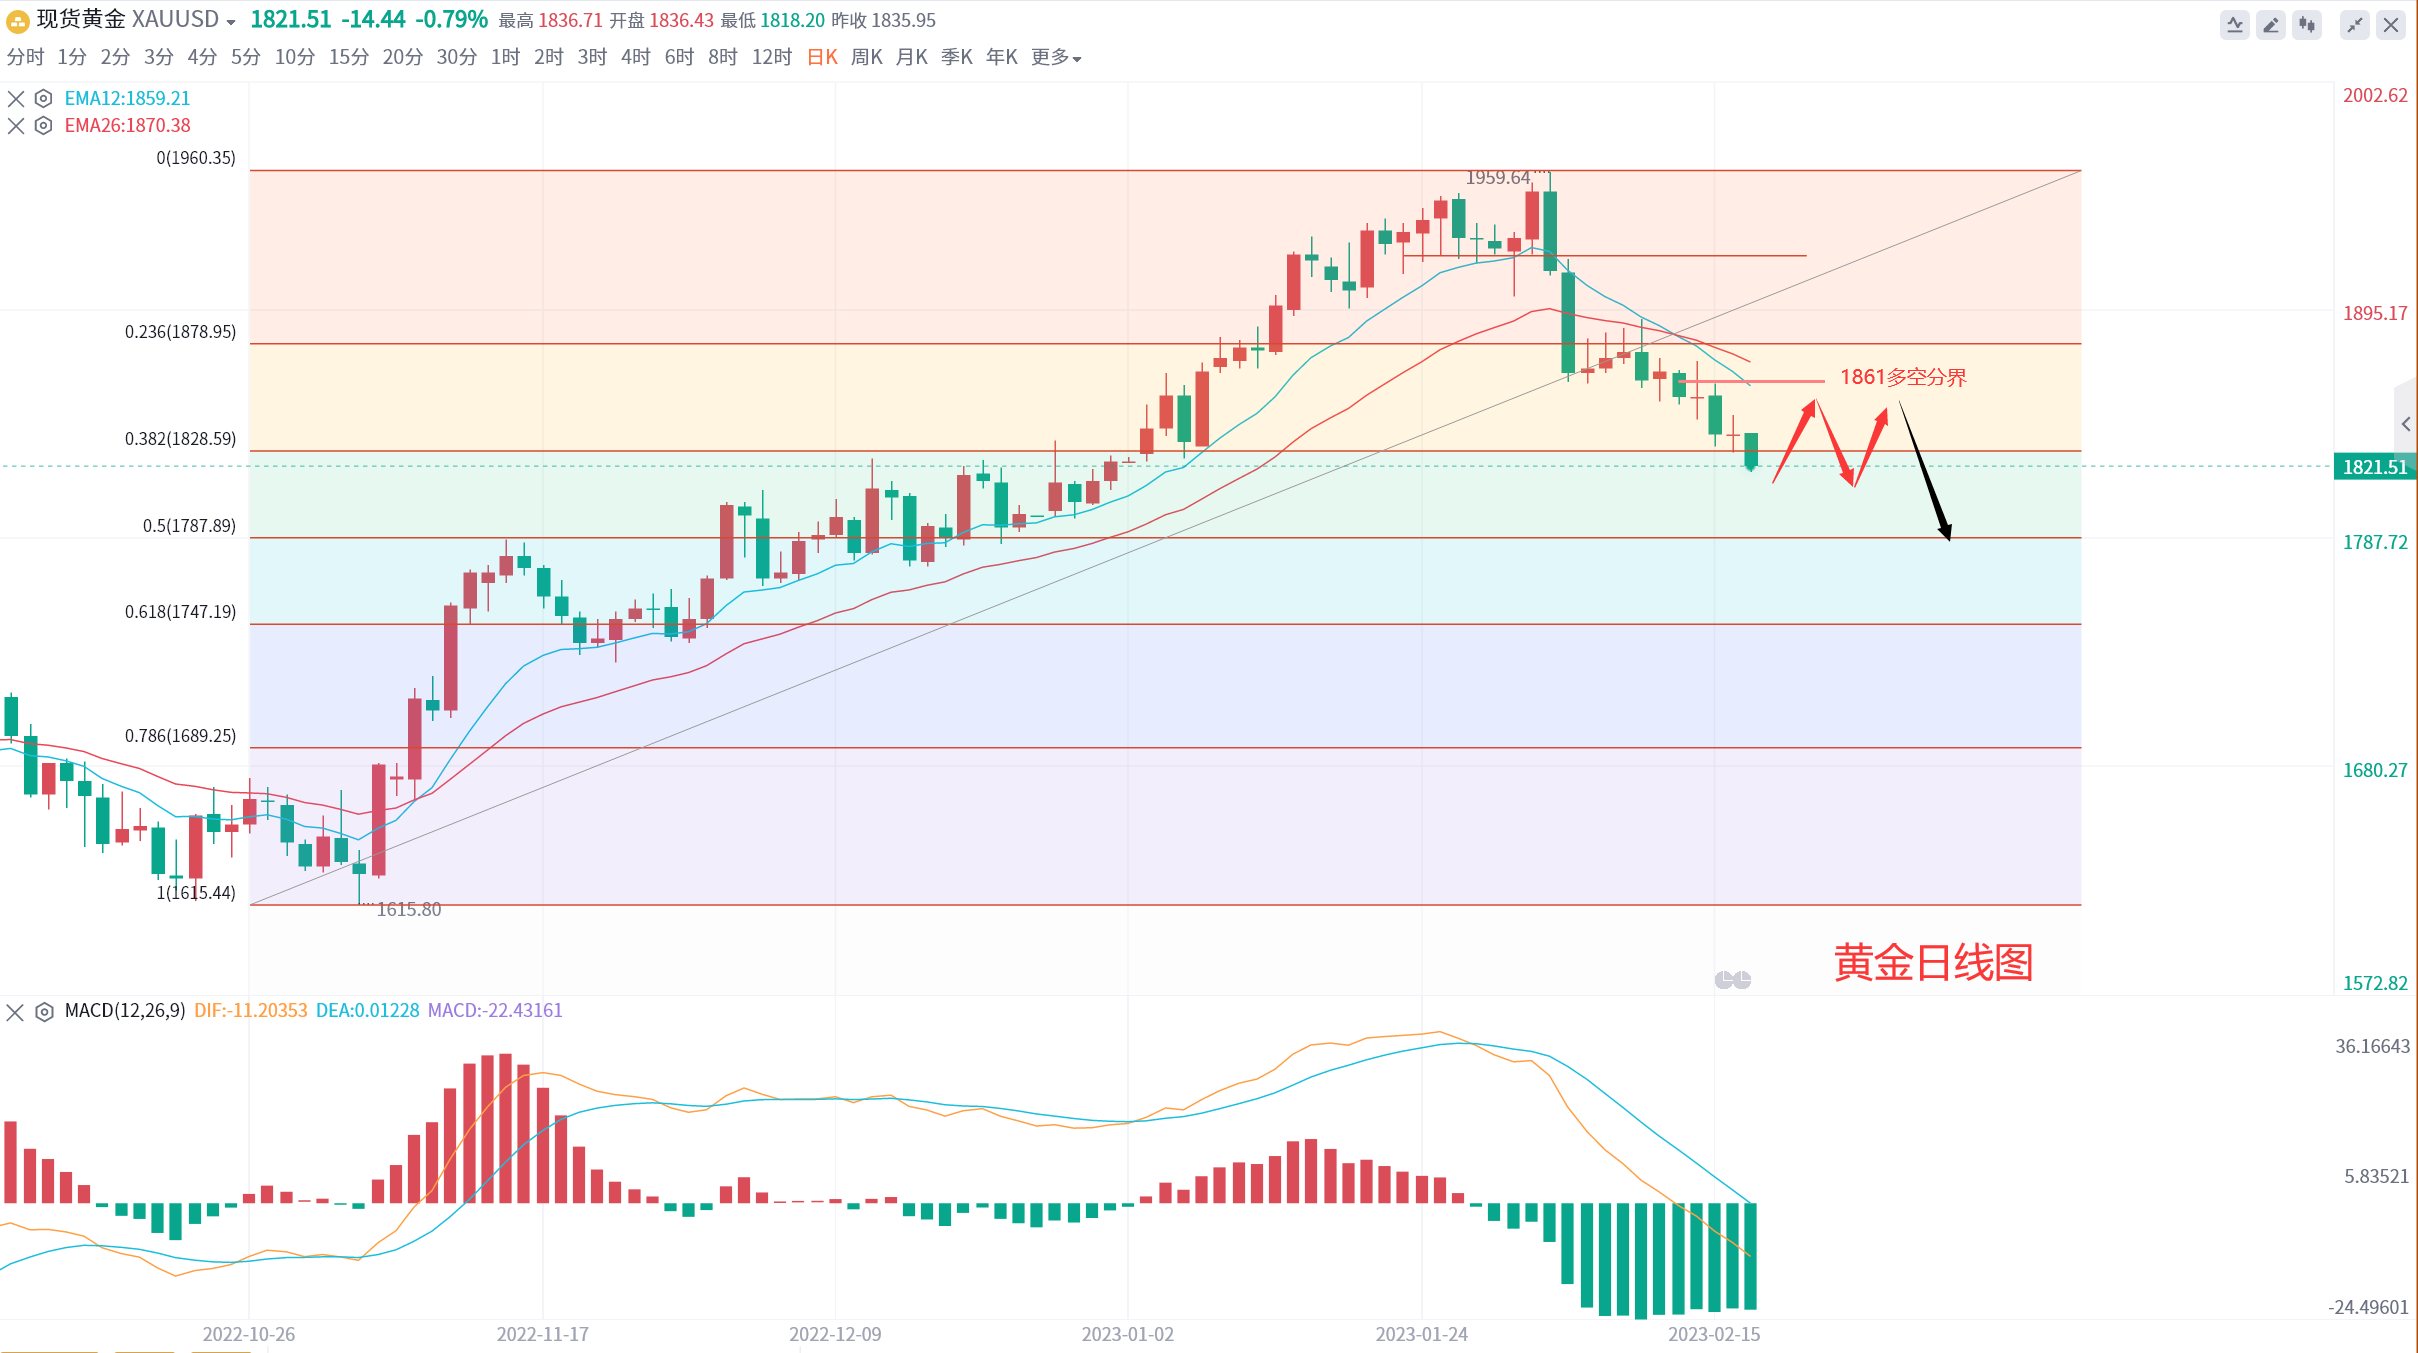Click the 1861多空分界 chart annotation

pyautogui.click(x=1903, y=377)
